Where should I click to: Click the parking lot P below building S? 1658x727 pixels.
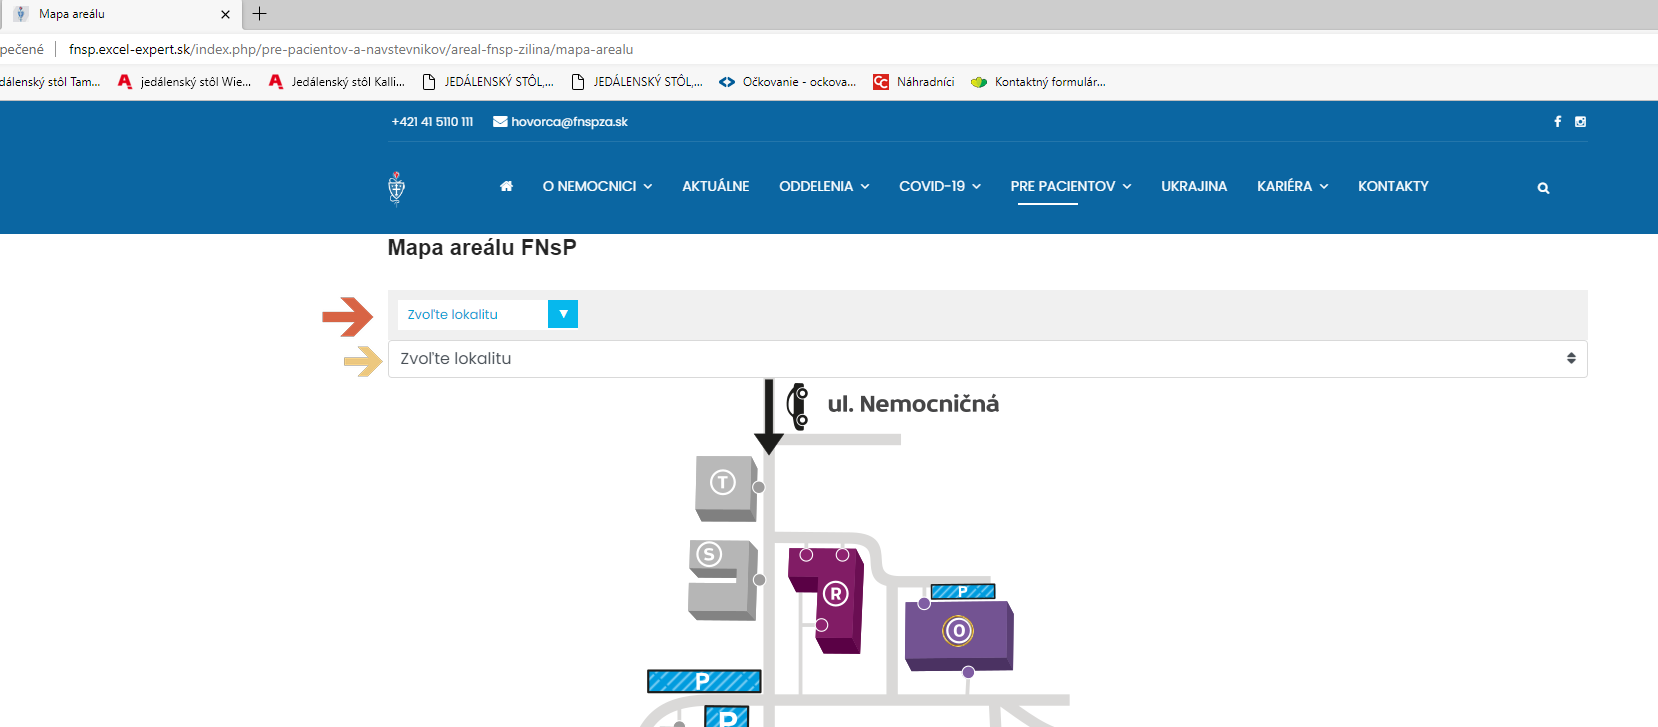(704, 681)
